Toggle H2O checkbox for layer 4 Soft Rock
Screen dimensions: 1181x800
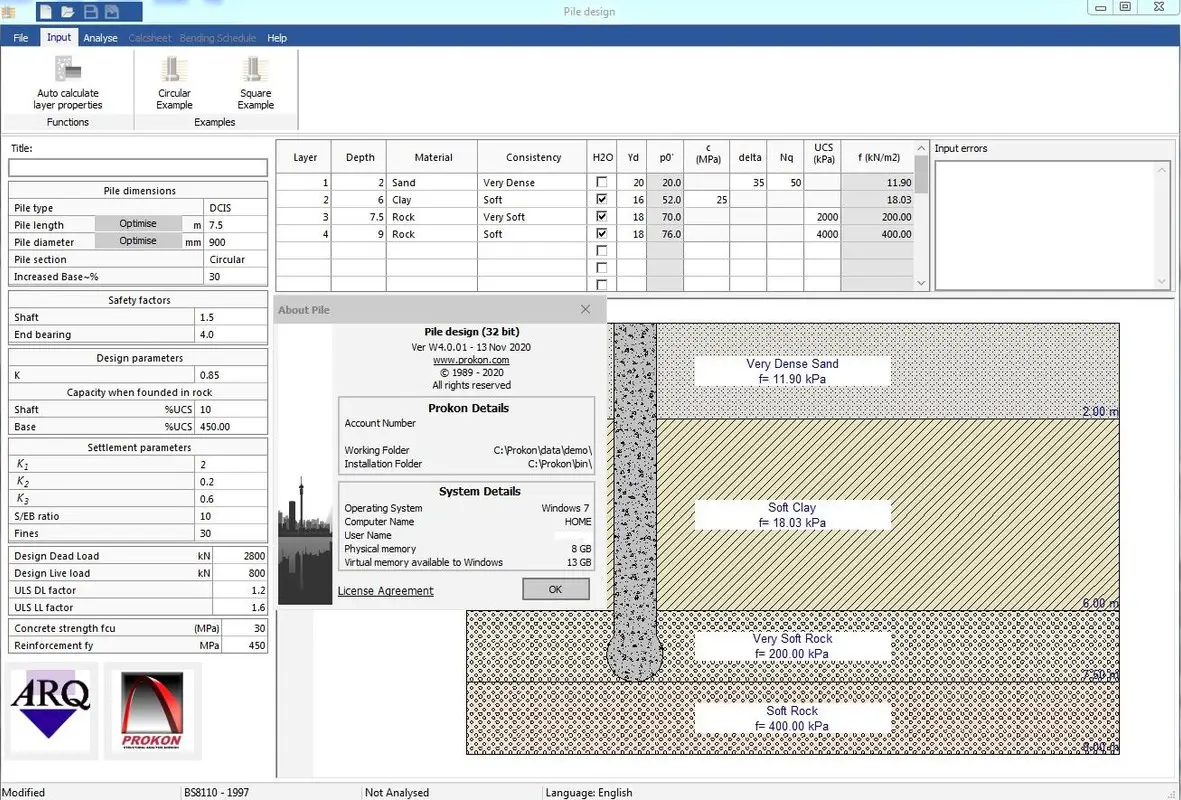(x=601, y=234)
